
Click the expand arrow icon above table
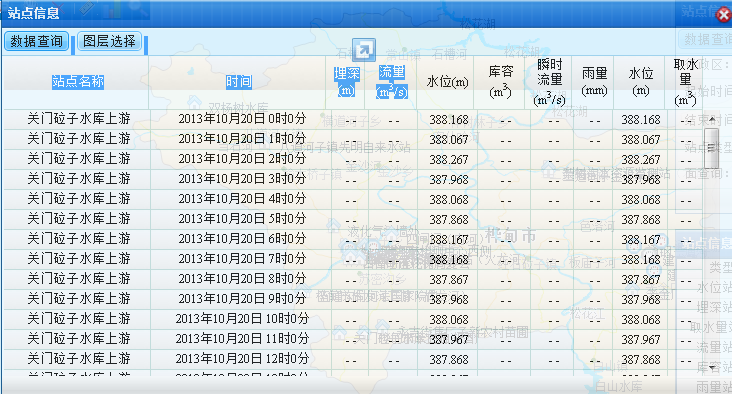[x=364, y=49]
